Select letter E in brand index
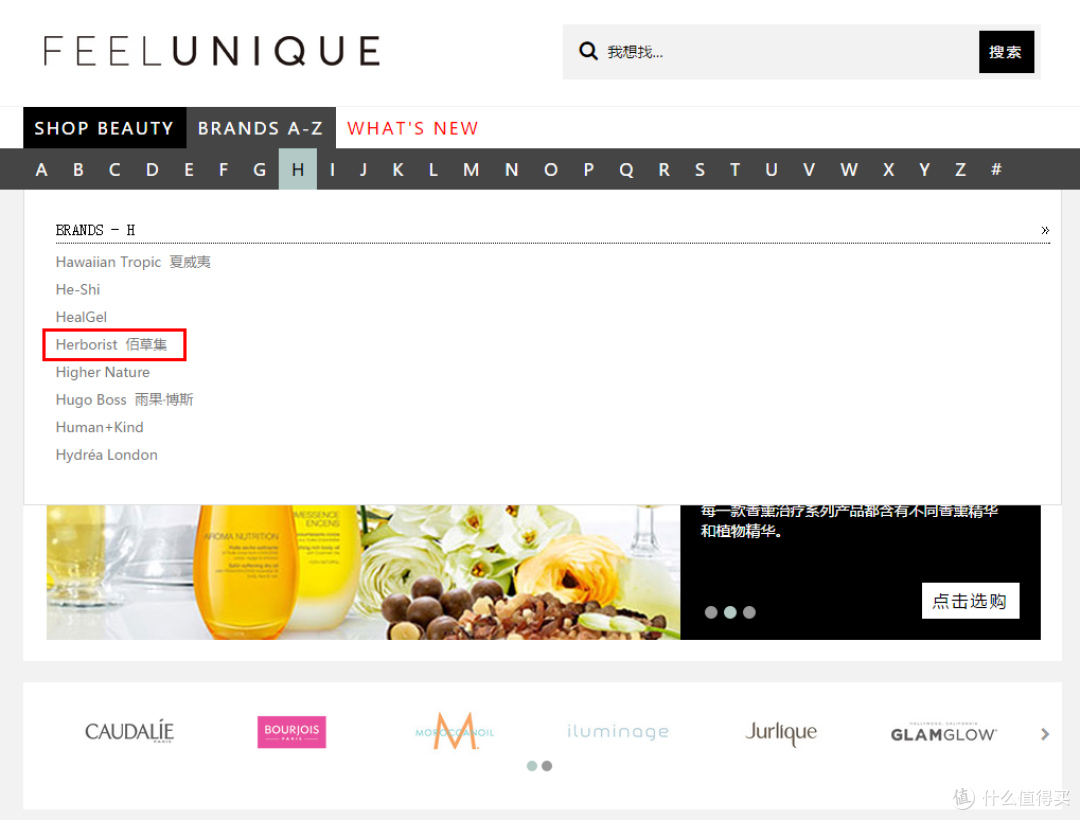Viewport: 1080px width, 820px height. (189, 169)
